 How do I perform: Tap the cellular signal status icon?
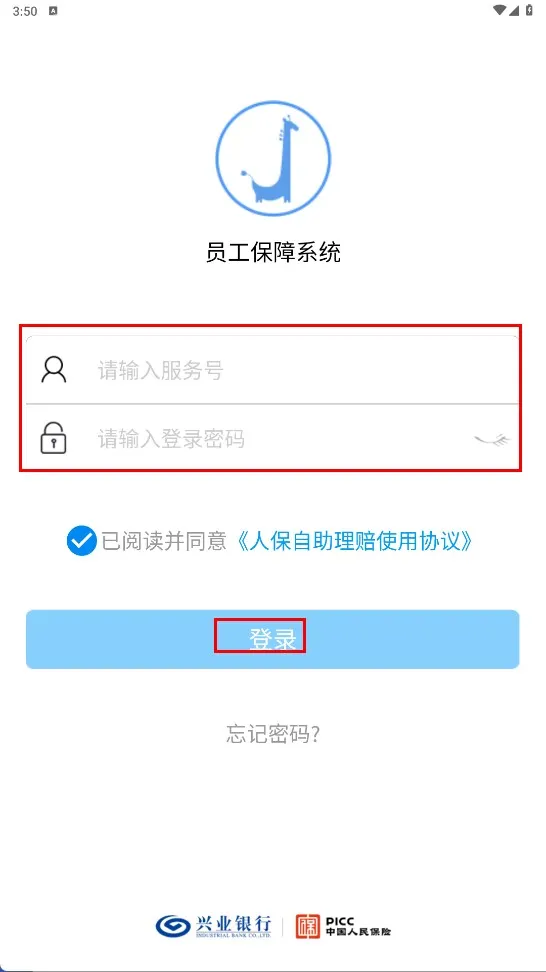[514, 11]
